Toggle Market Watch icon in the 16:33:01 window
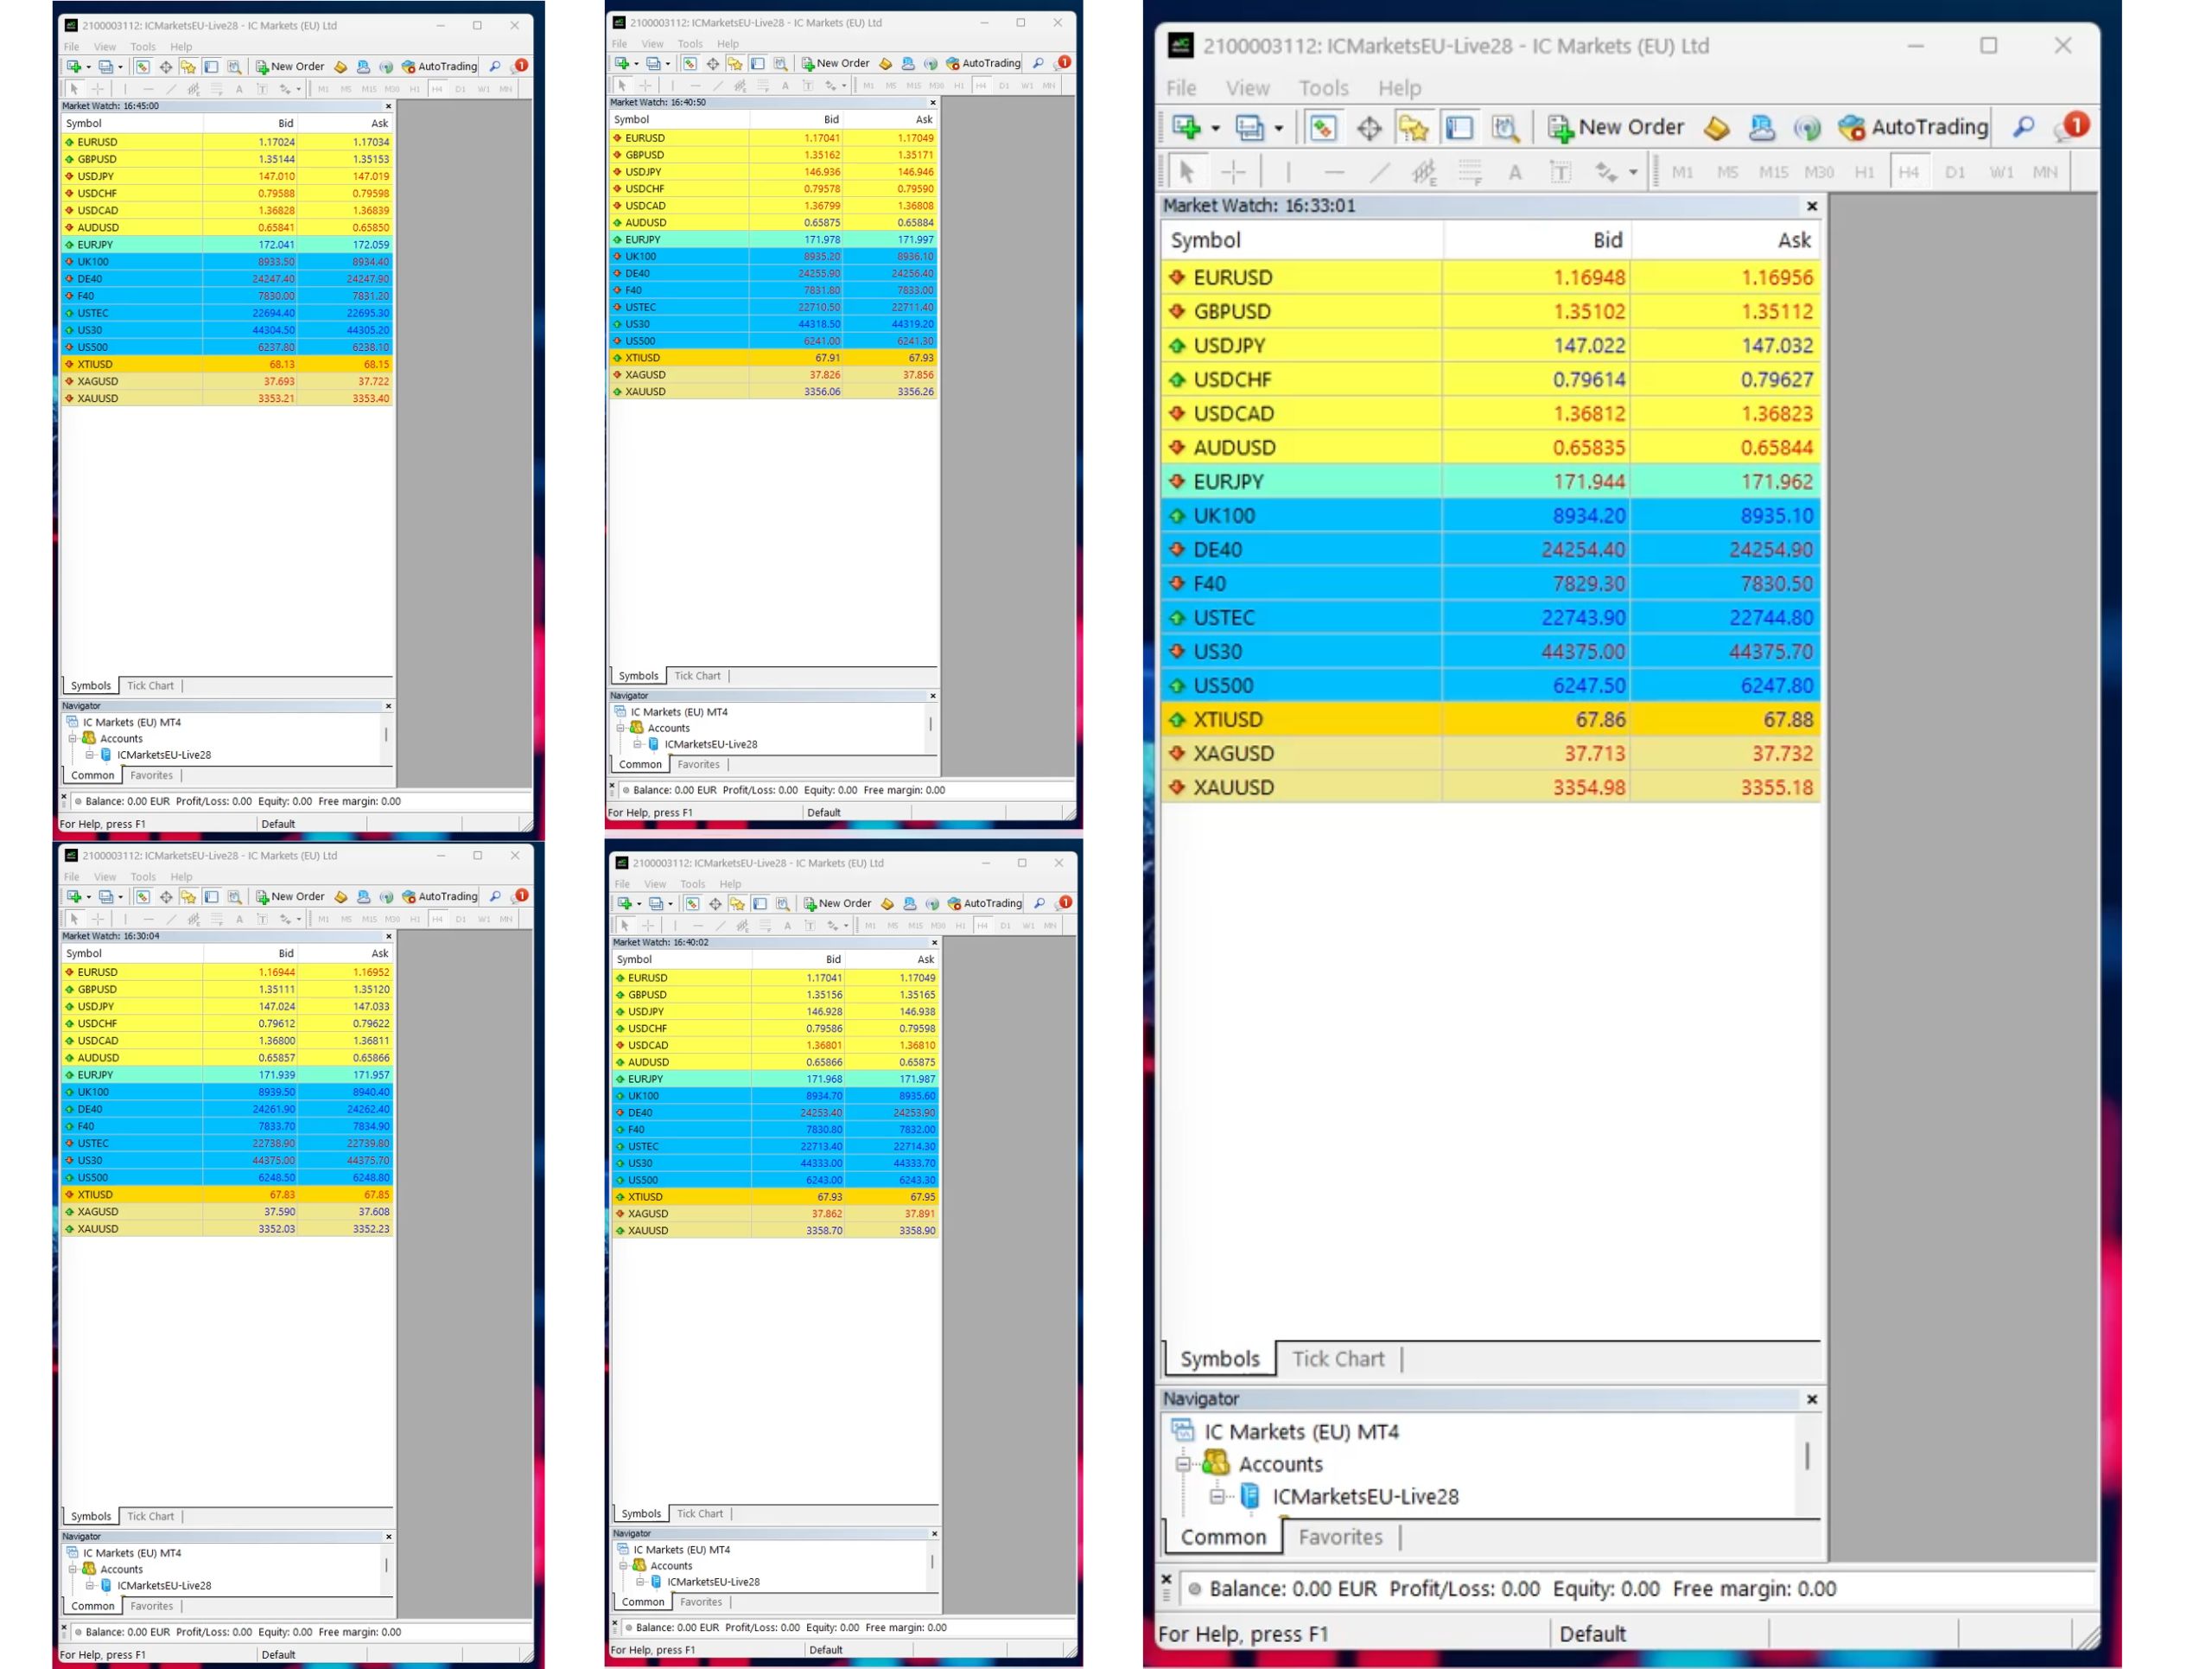2212x1669 pixels. click(x=1323, y=127)
